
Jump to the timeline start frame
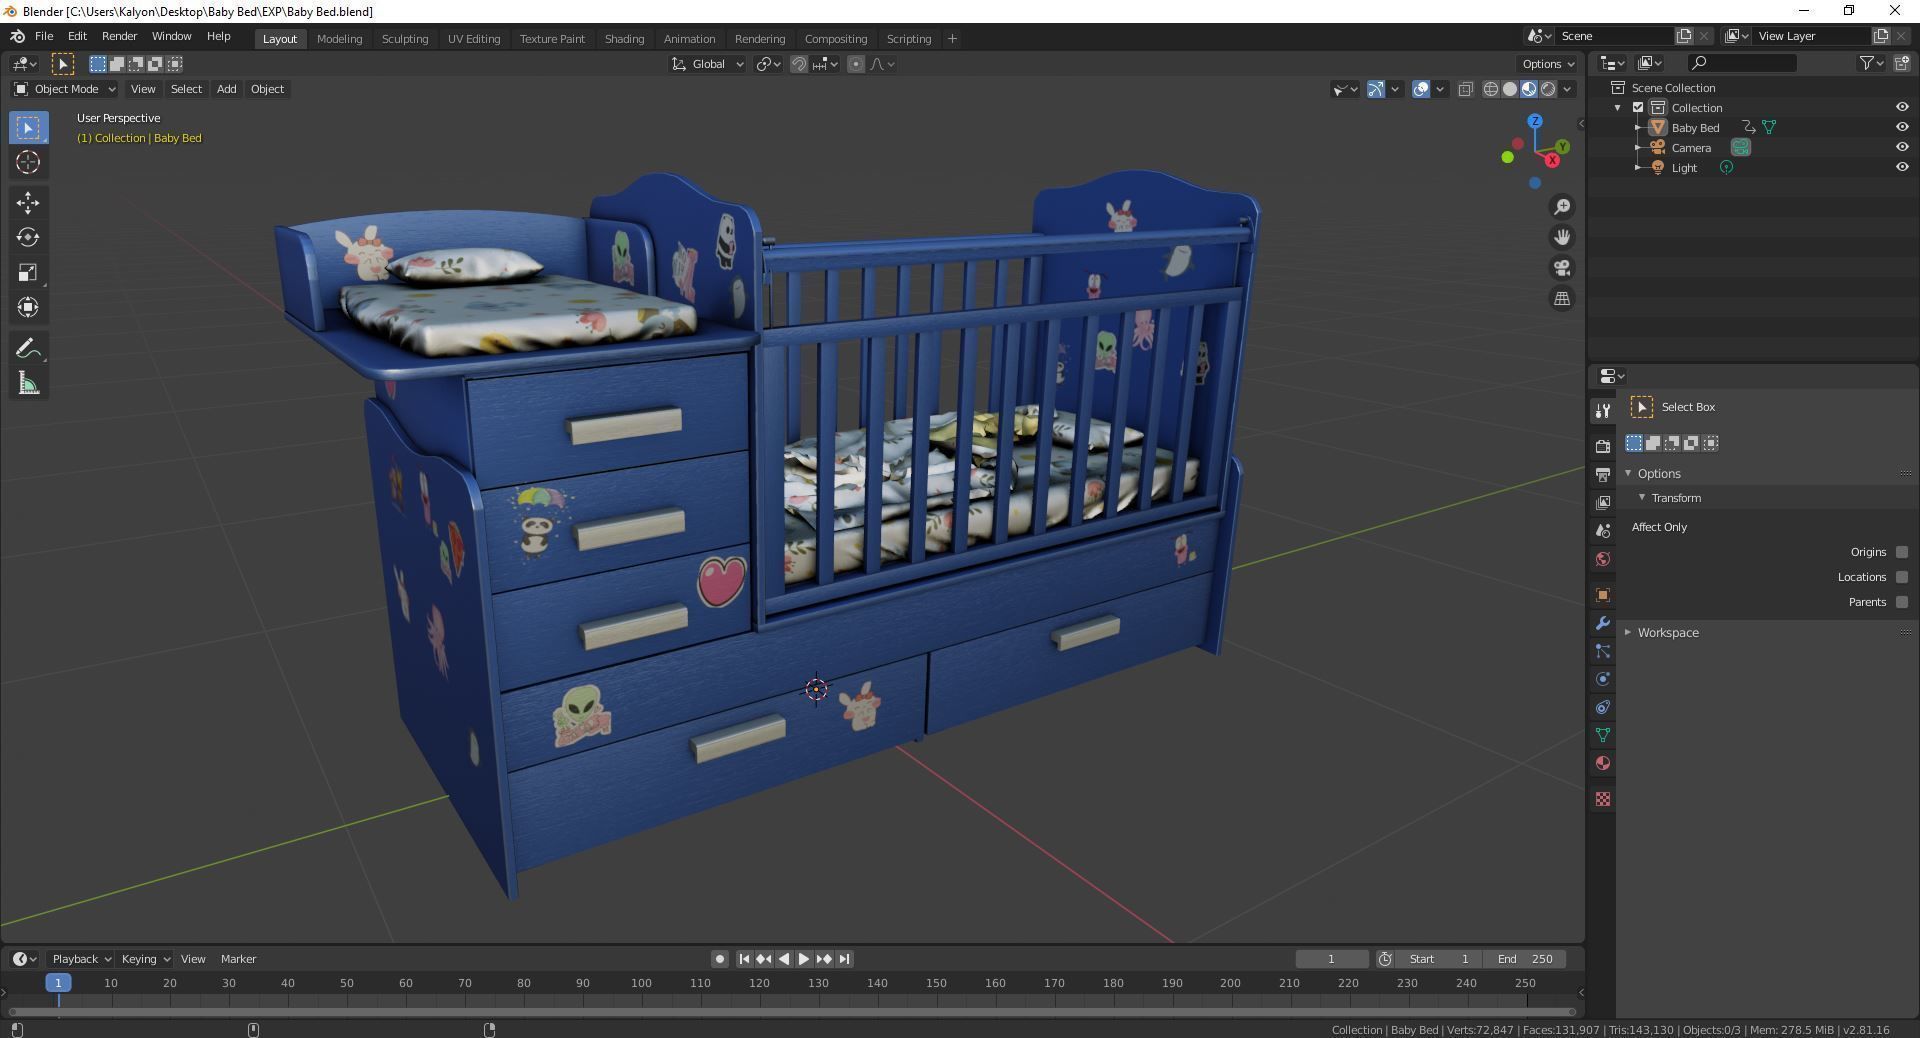(x=744, y=959)
